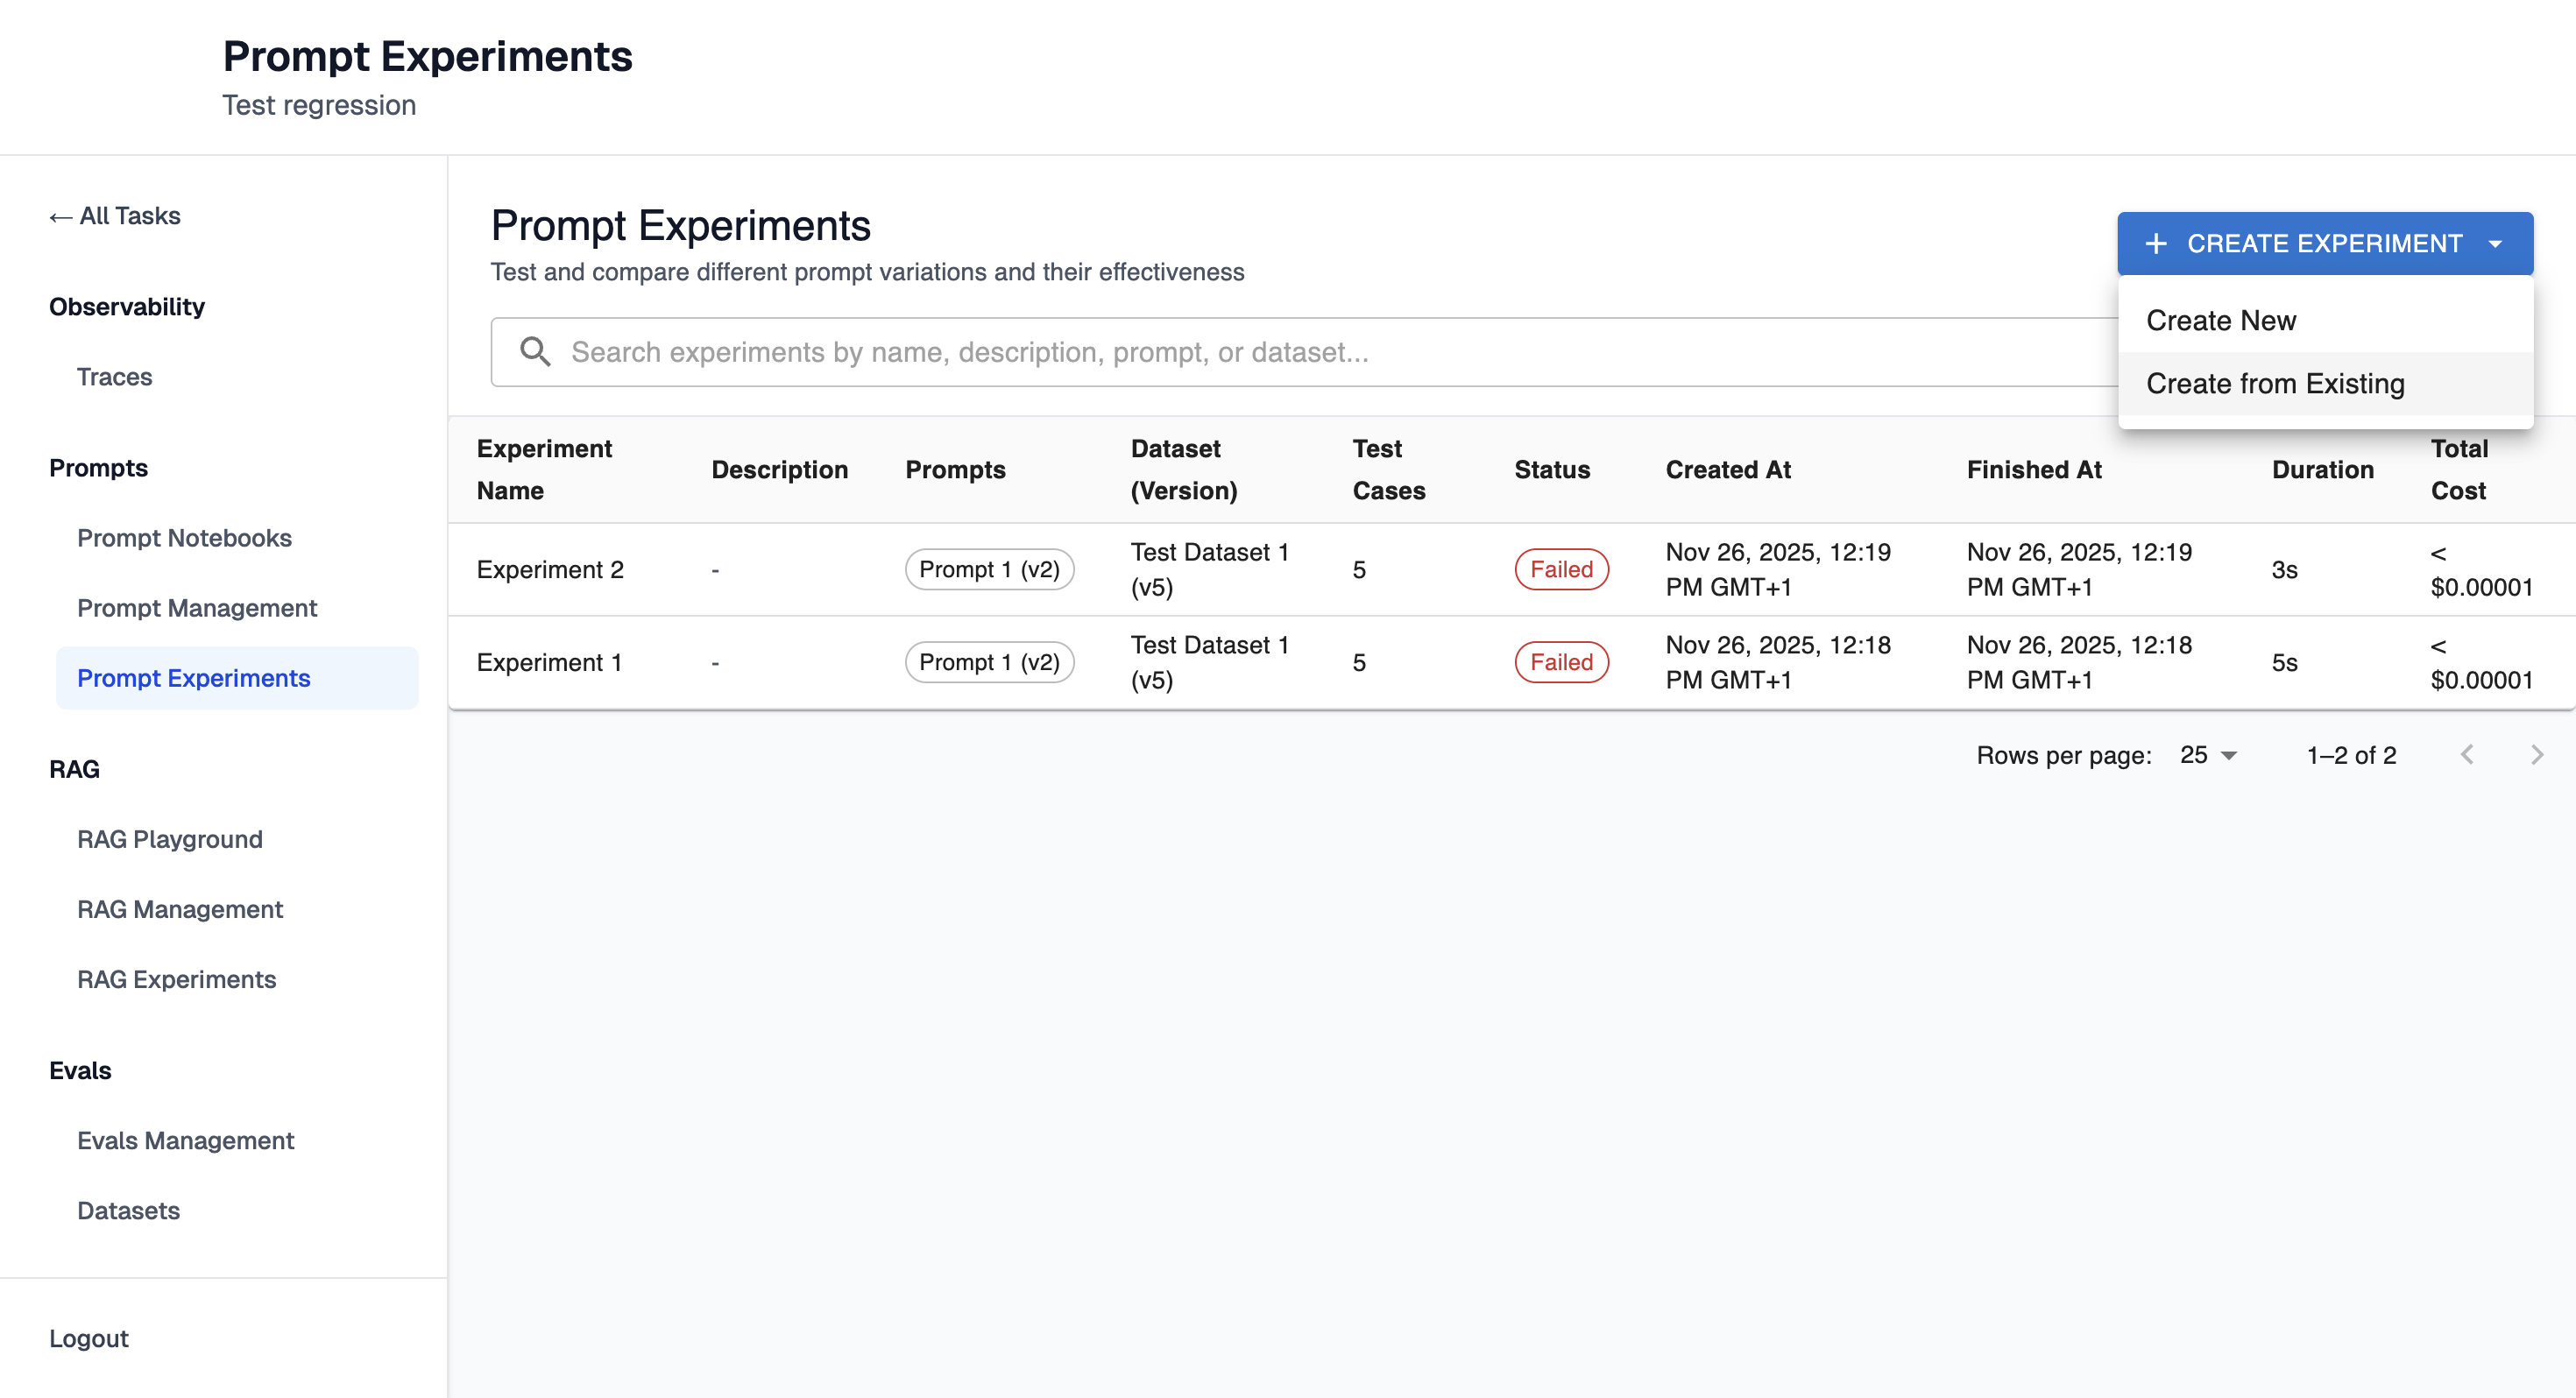Viewport: 2576px width, 1398px height.
Task: Open Datasets in the sidebar
Action: [x=129, y=1210]
